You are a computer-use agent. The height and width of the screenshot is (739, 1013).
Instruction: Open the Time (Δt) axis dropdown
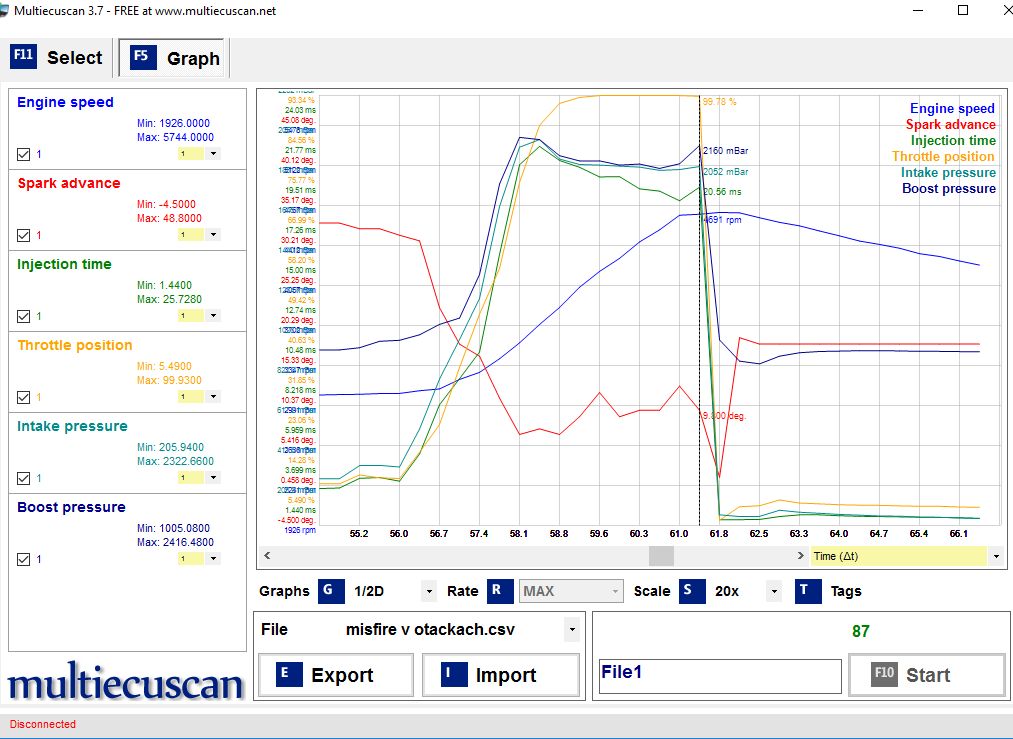(x=995, y=556)
